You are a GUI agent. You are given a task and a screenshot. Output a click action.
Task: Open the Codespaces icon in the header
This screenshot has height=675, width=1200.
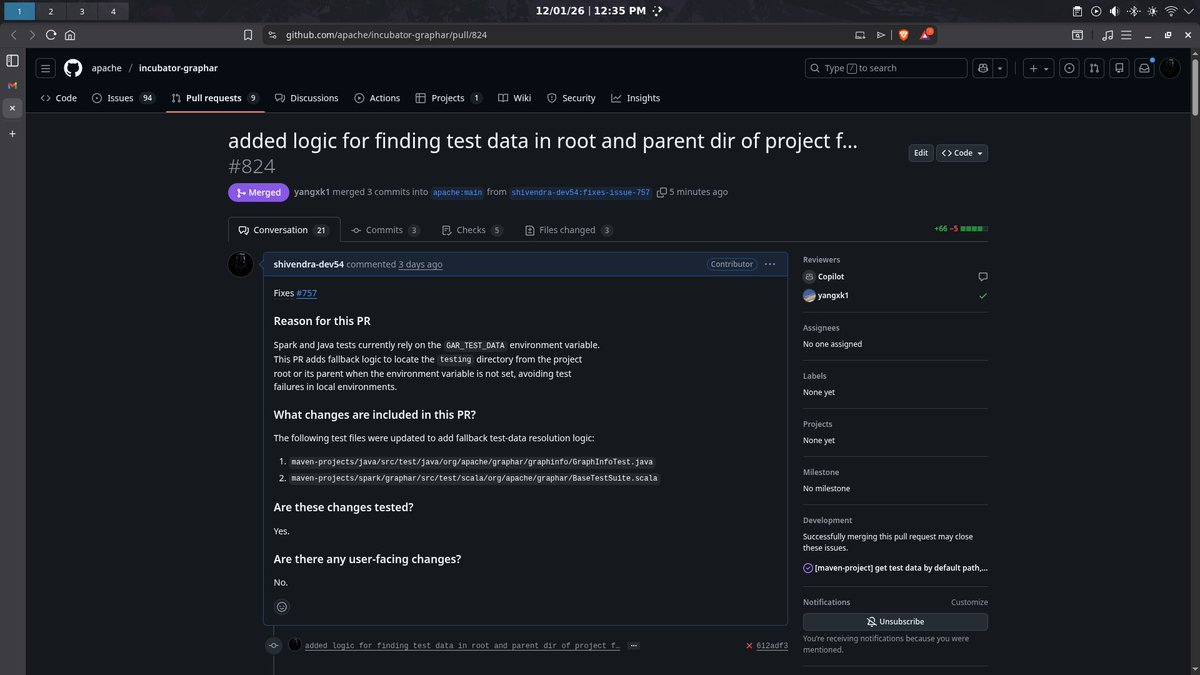click(1119, 67)
